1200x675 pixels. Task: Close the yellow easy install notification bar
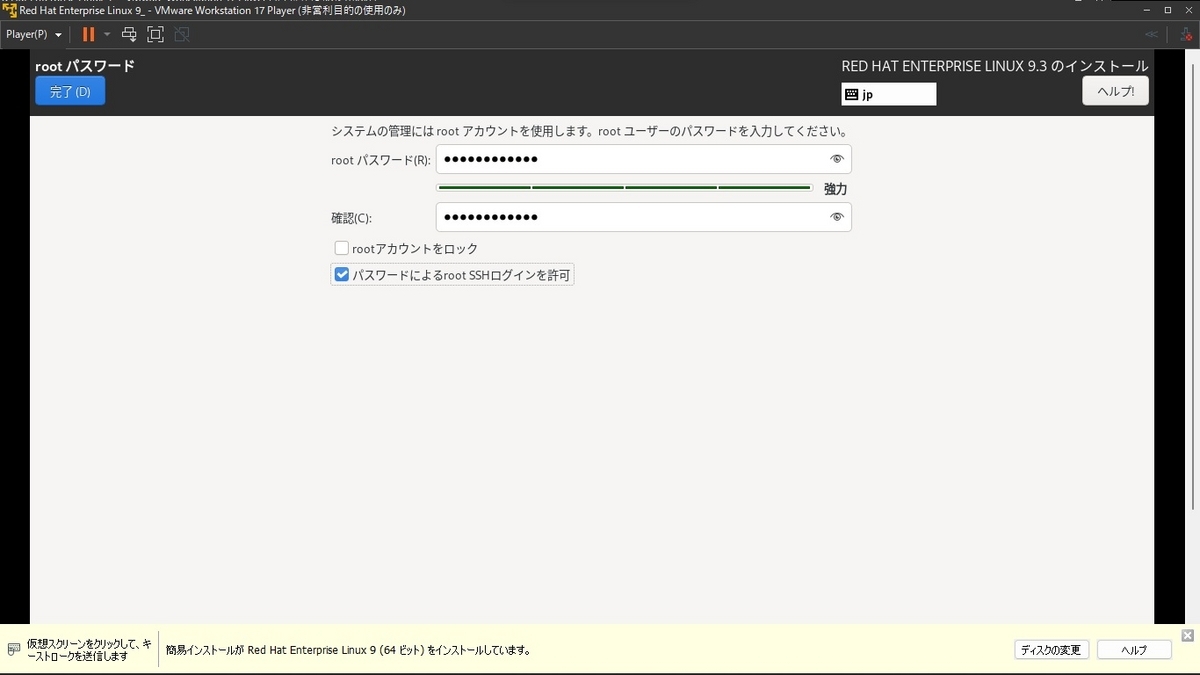[1187, 636]
